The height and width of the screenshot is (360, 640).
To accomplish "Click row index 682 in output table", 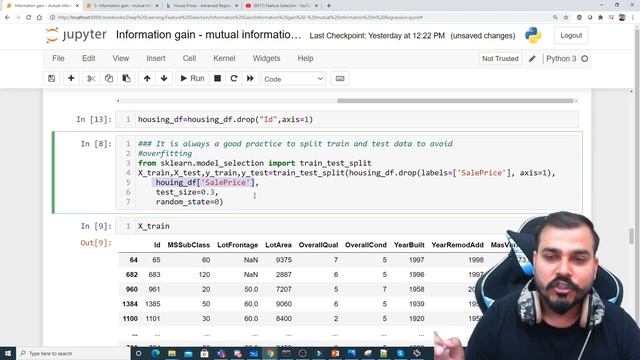I will tap(131, 275).
